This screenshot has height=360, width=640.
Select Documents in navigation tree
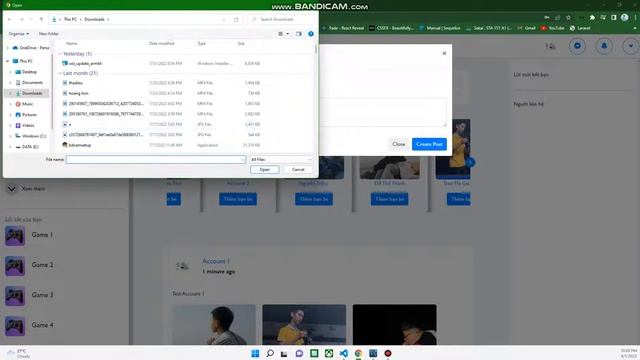pyautogui.click(x=29, y=82)
